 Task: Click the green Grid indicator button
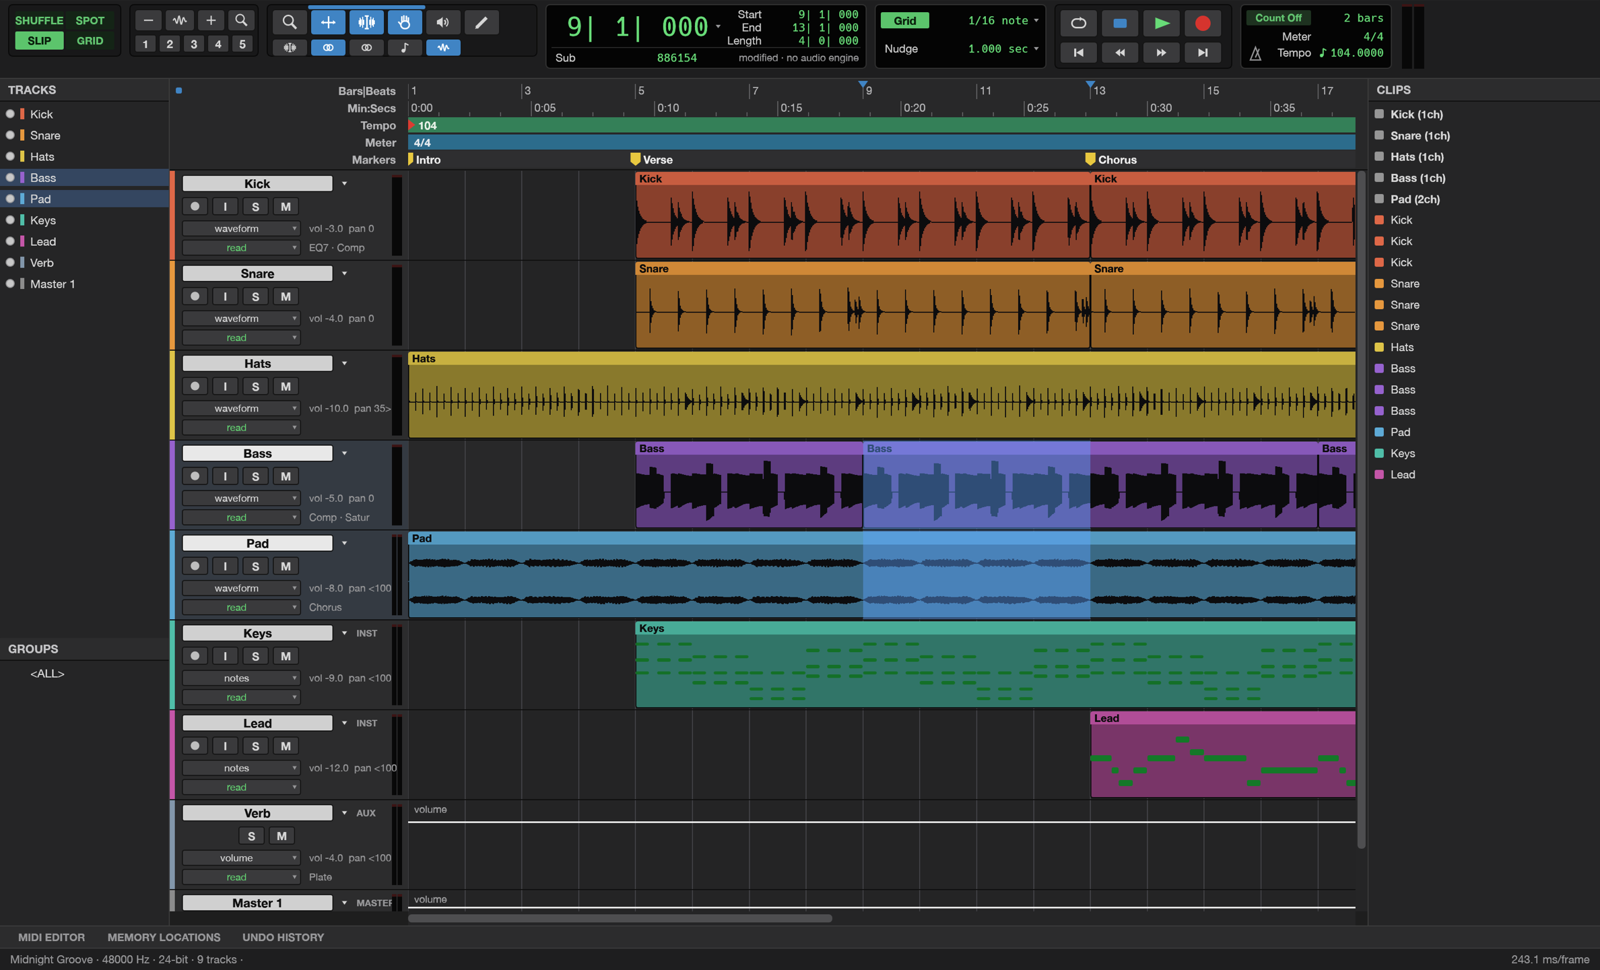[905, 20]
